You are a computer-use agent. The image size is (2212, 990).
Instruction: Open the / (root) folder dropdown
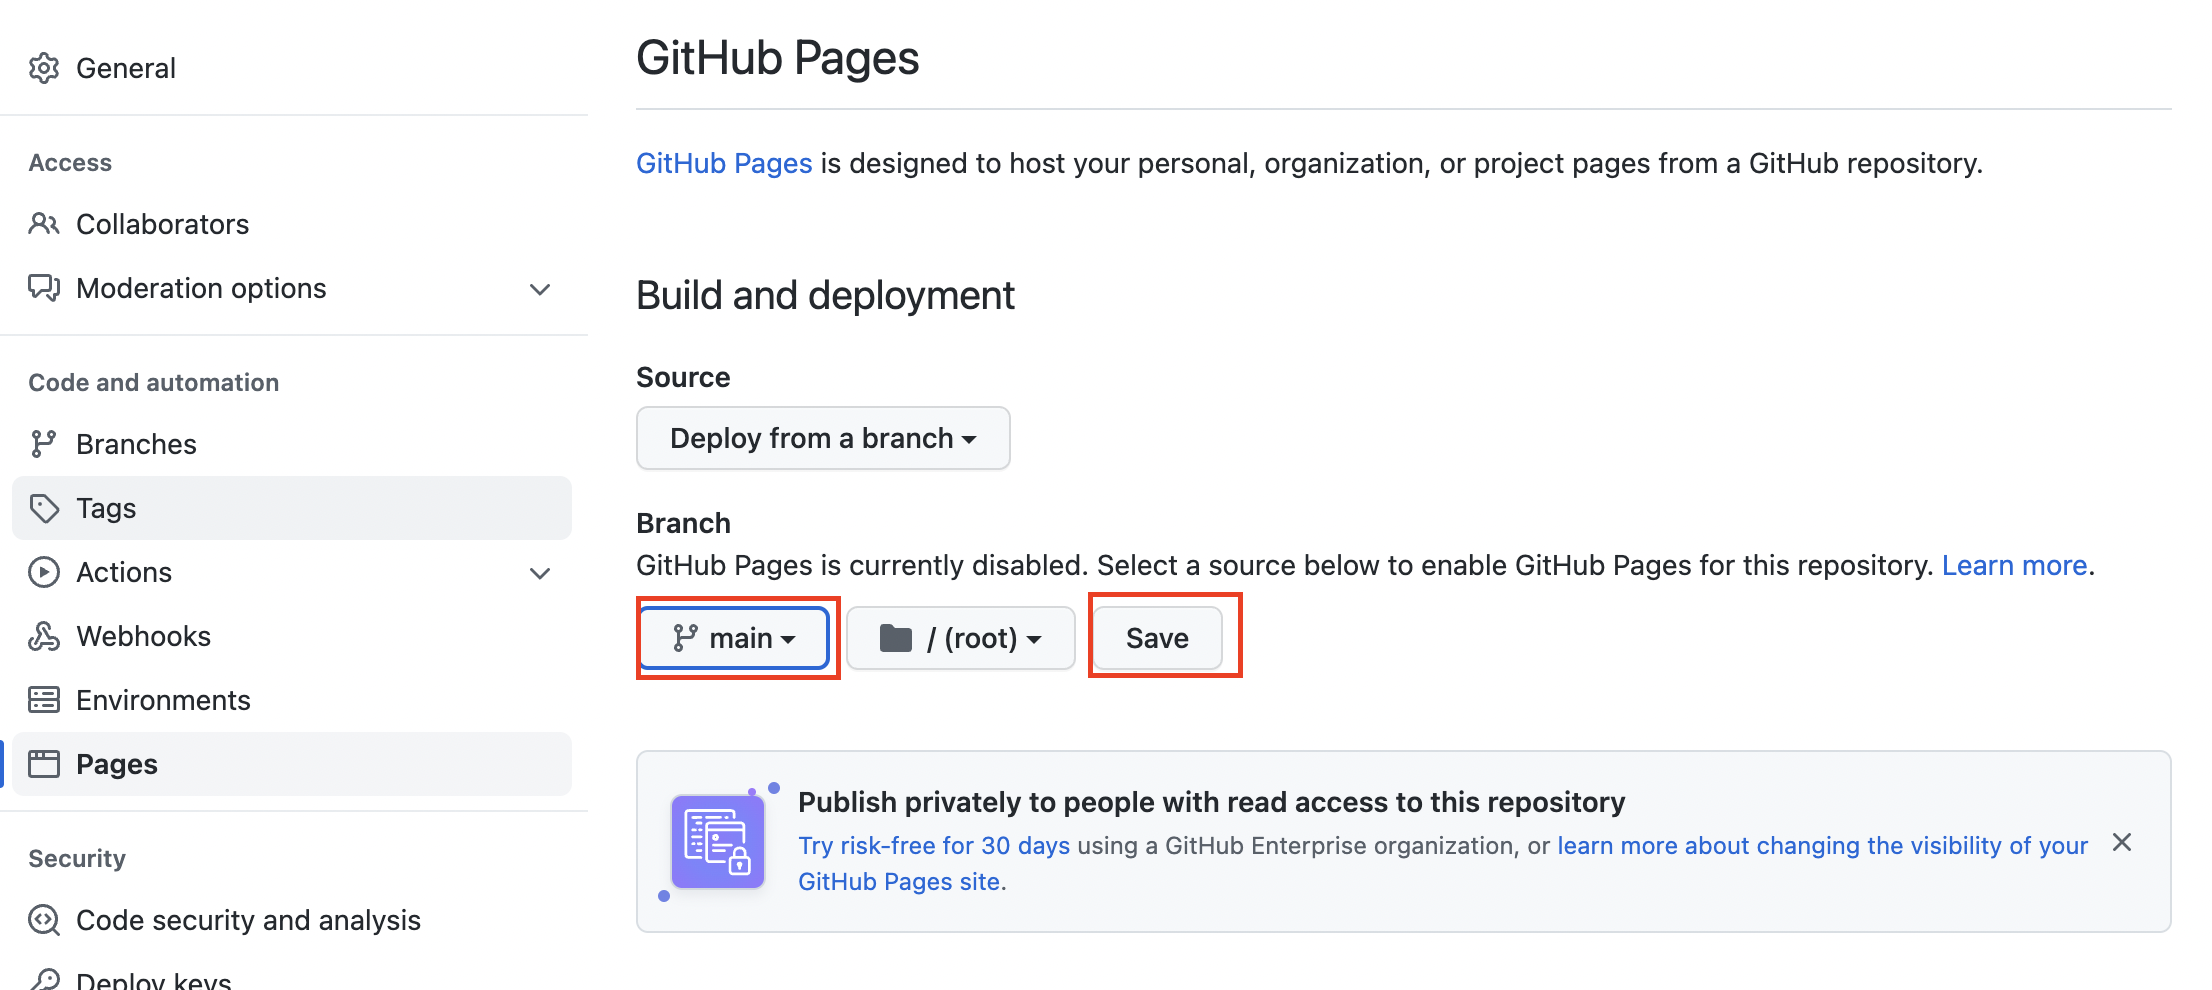961,638
